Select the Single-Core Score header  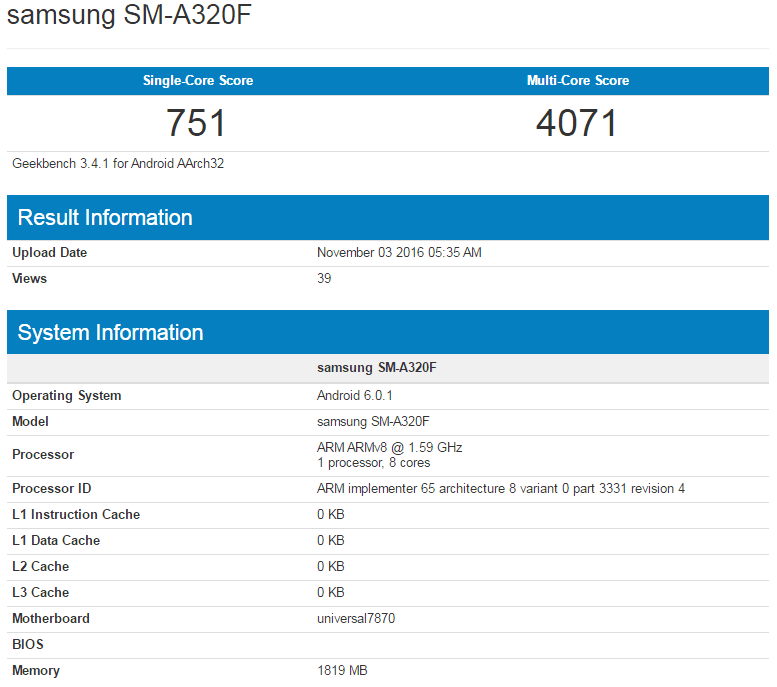198,81
